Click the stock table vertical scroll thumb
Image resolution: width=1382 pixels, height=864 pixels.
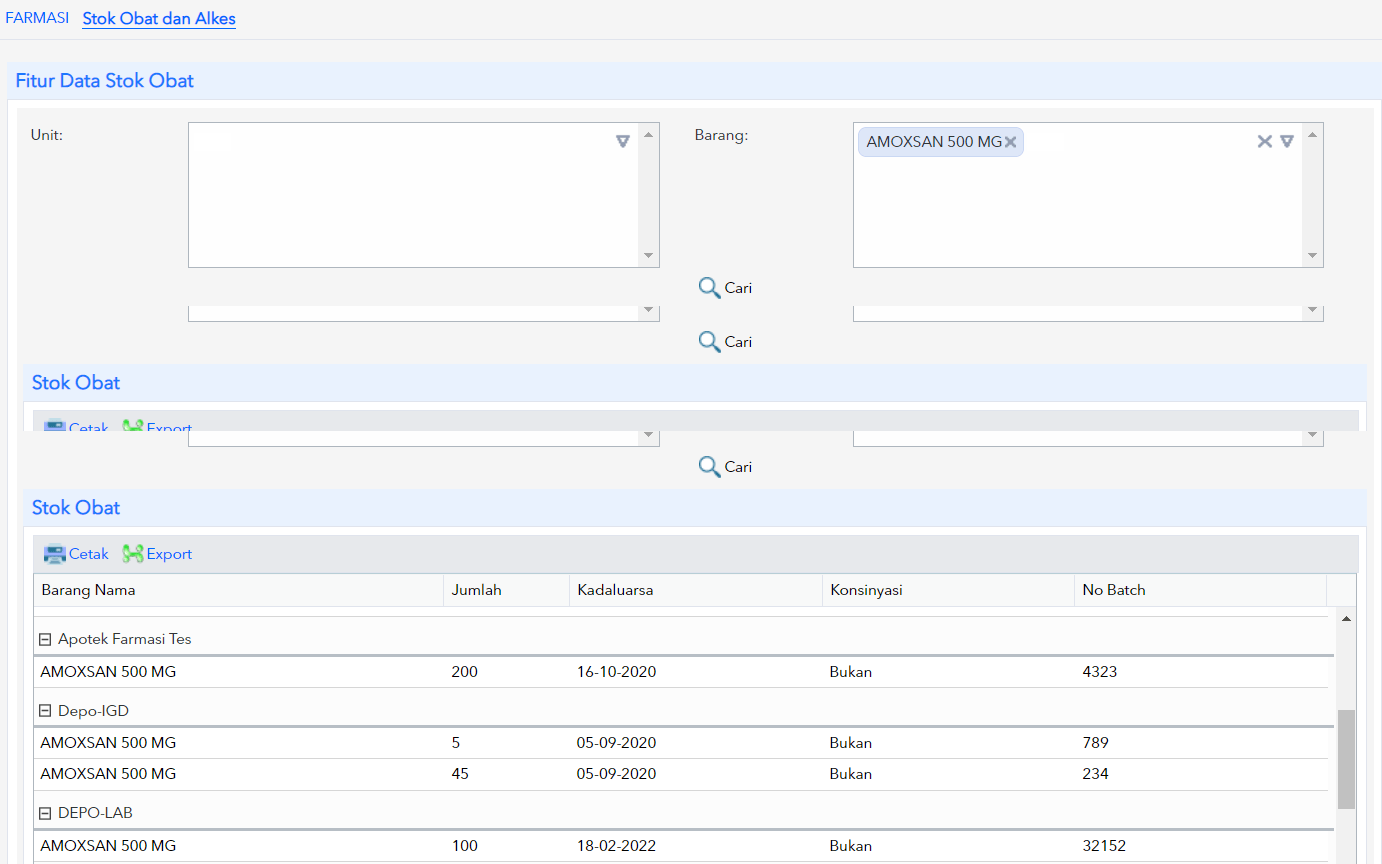1346,759
